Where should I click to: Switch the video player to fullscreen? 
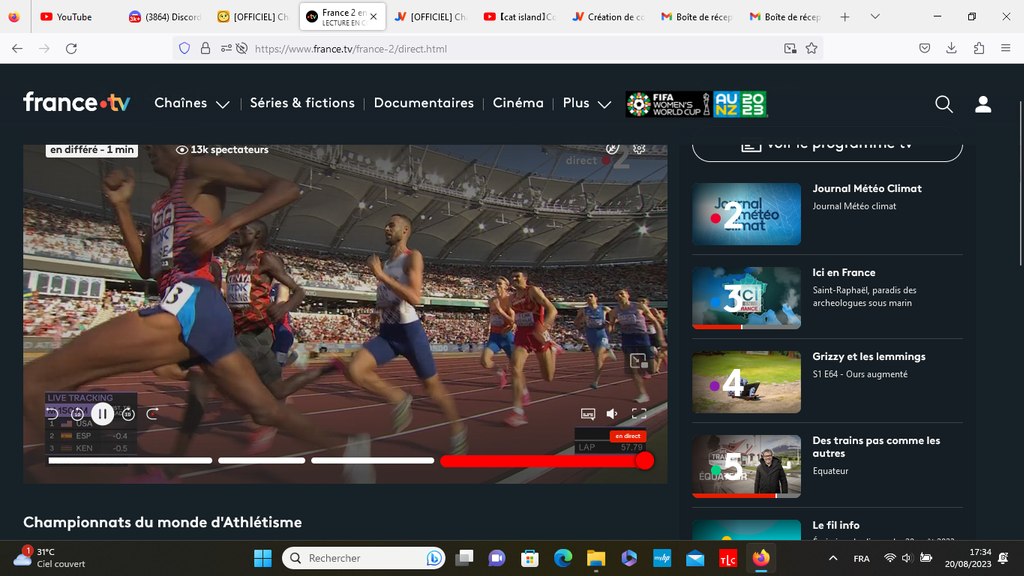(x=639, y=413)
